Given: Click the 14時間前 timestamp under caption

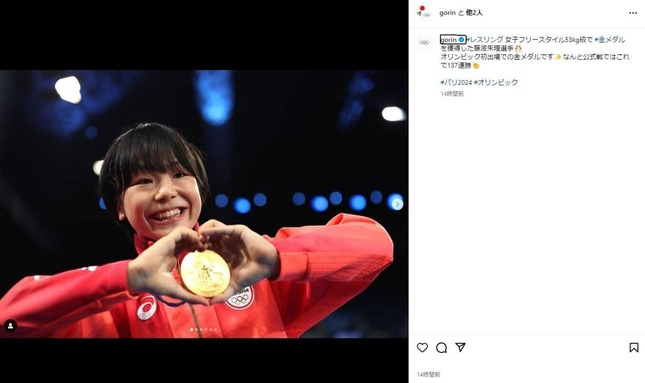Looking at the screenshot, I should pyautogui.click(x=452, y=94).
